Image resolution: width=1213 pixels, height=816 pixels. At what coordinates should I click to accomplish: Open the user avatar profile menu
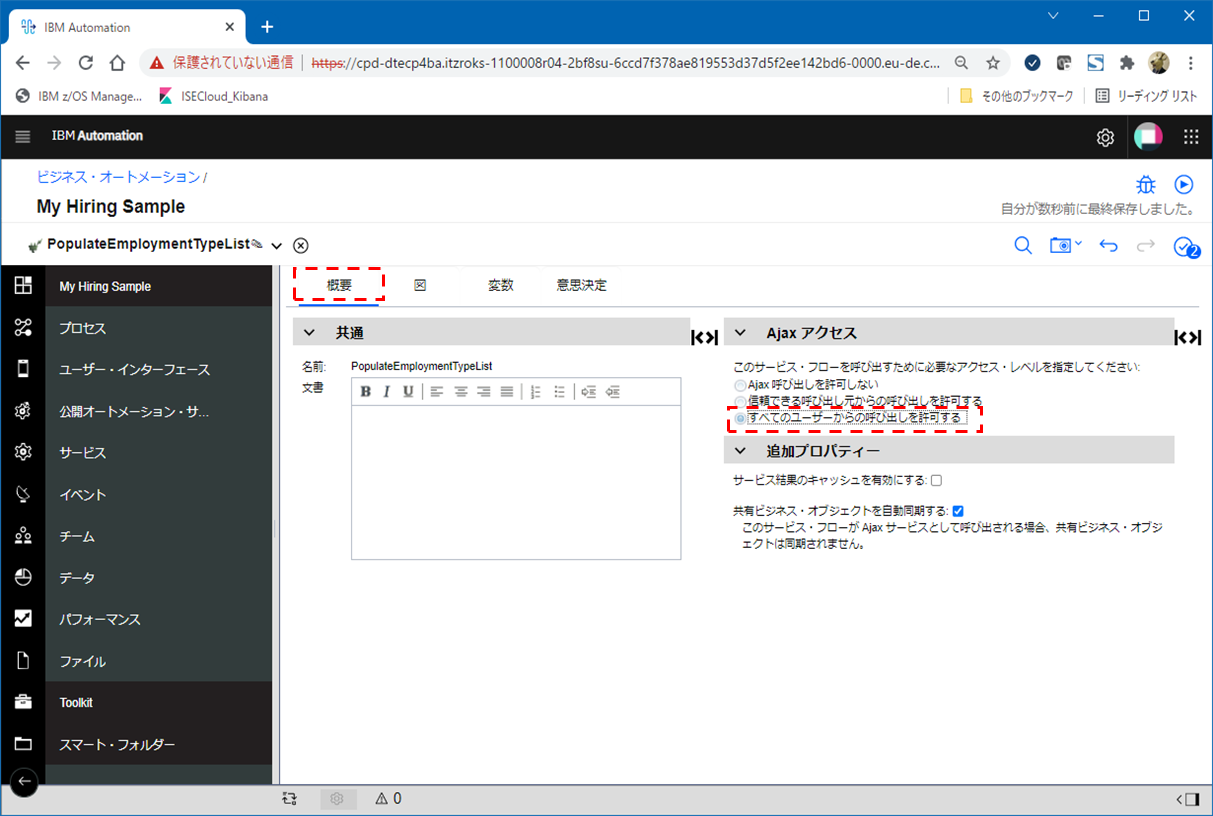(x=1148, y=137)
